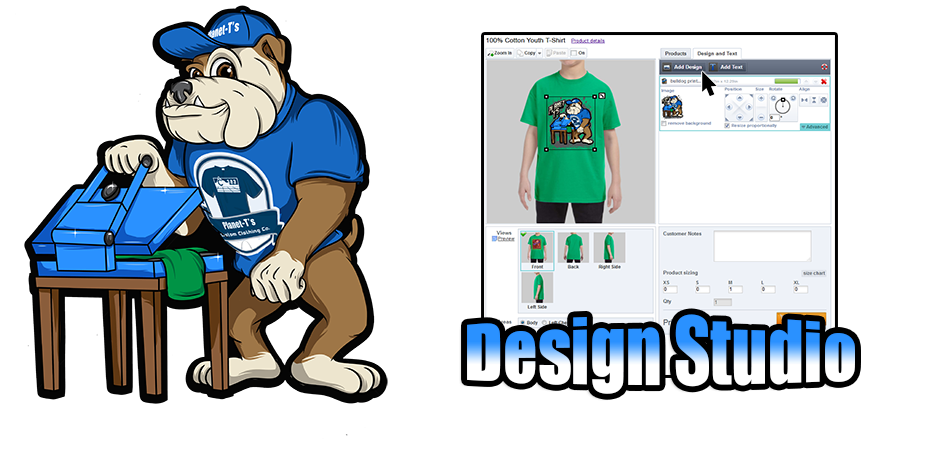
Task: Open help via the lifebuoy icon
Action: pyautogui.click(x=824, y=67)
